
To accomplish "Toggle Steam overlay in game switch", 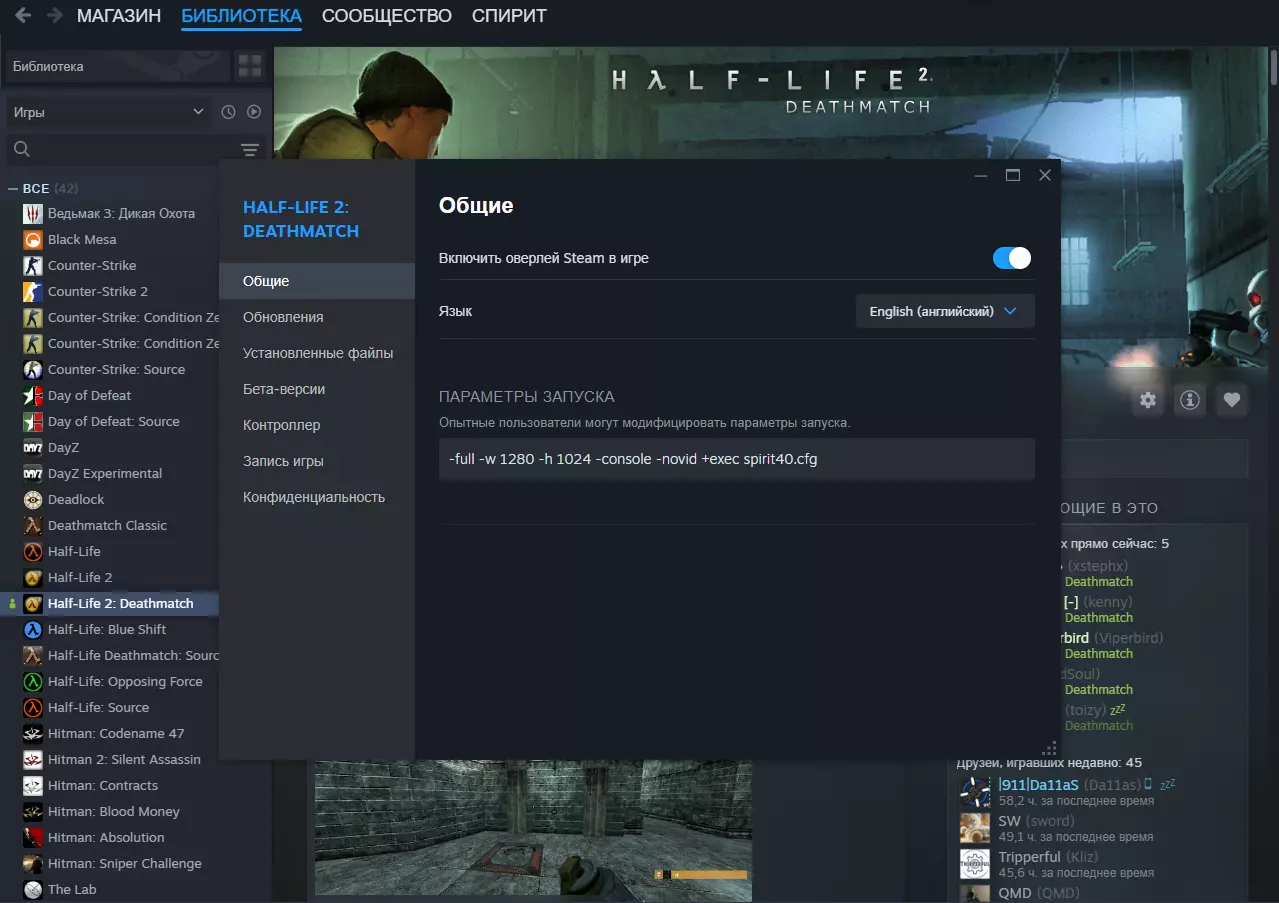I will (1012, 258).
